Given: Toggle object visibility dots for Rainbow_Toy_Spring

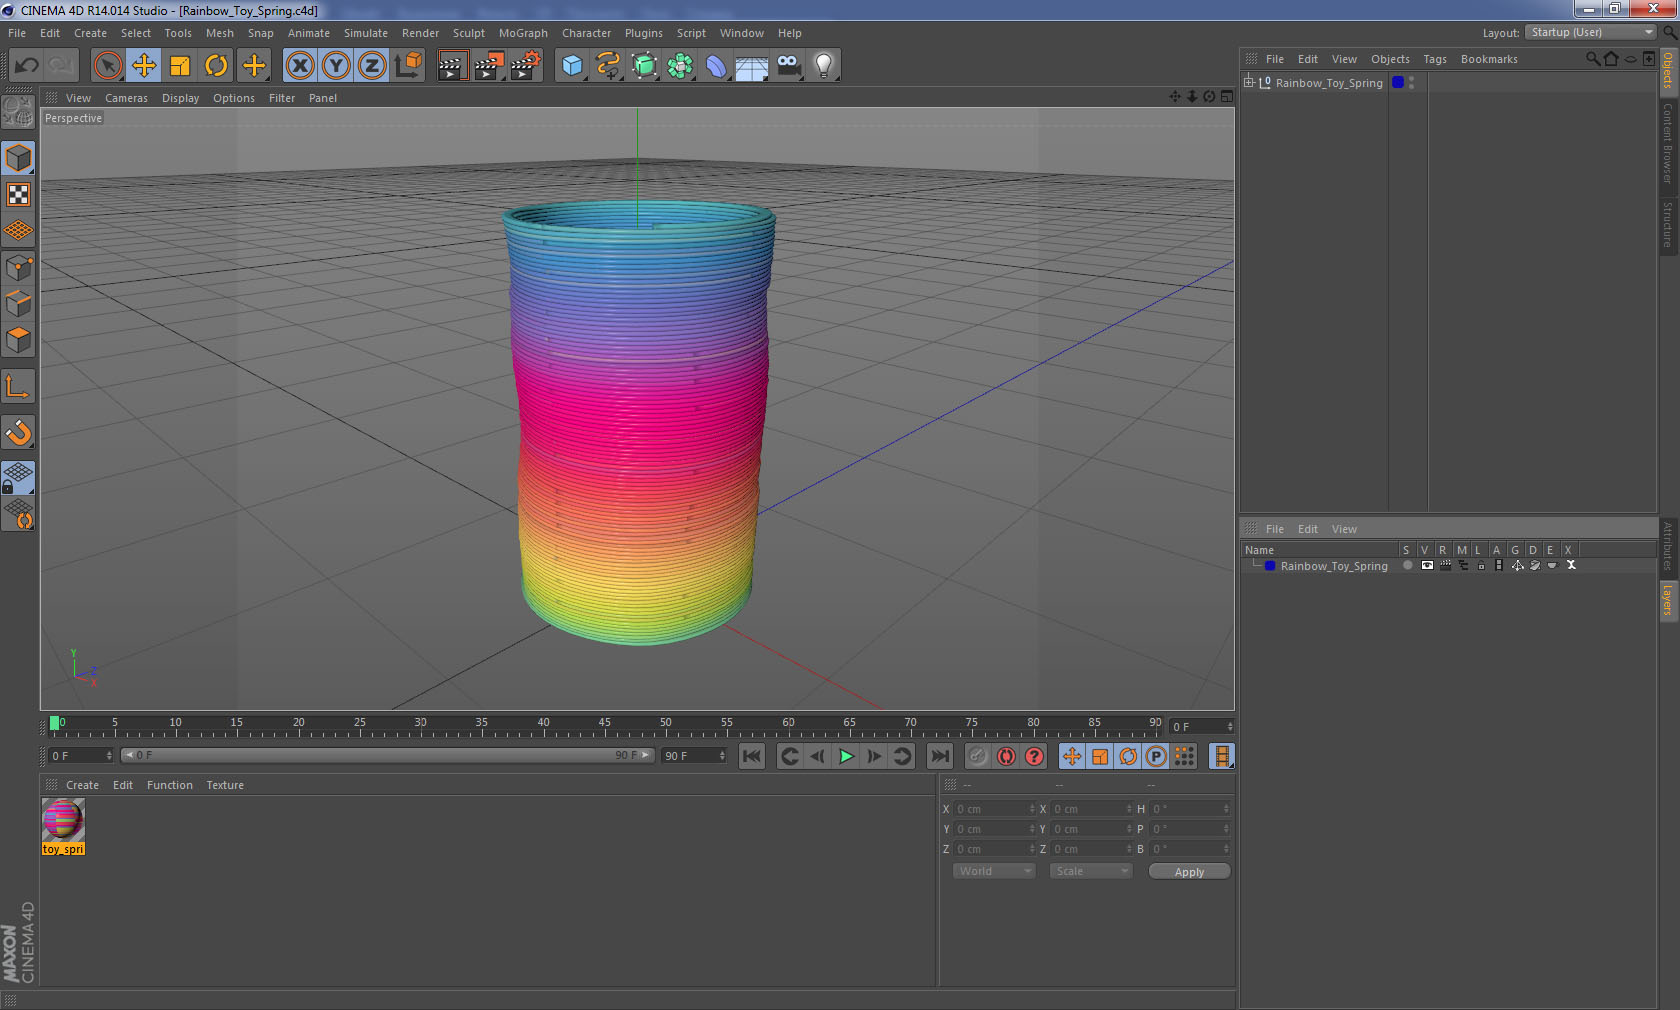Looking at the screenshot, I should [1411, 83].
